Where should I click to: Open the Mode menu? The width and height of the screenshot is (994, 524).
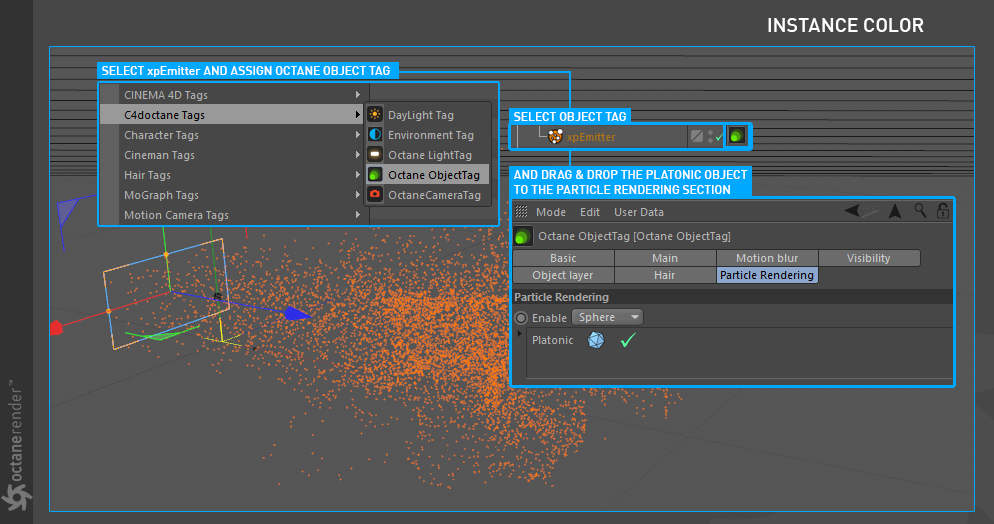(x=551, y=212)
